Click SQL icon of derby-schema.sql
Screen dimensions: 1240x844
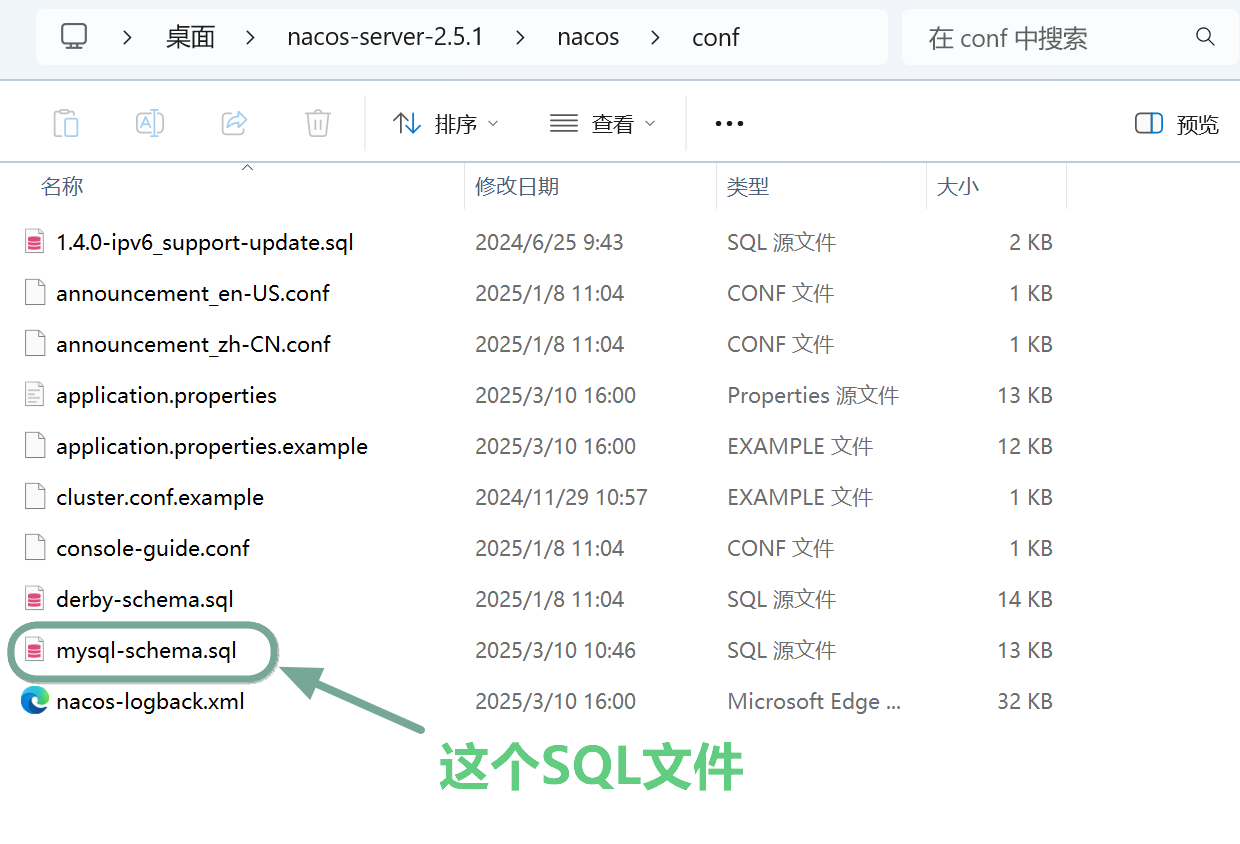(x=35, y=599)
